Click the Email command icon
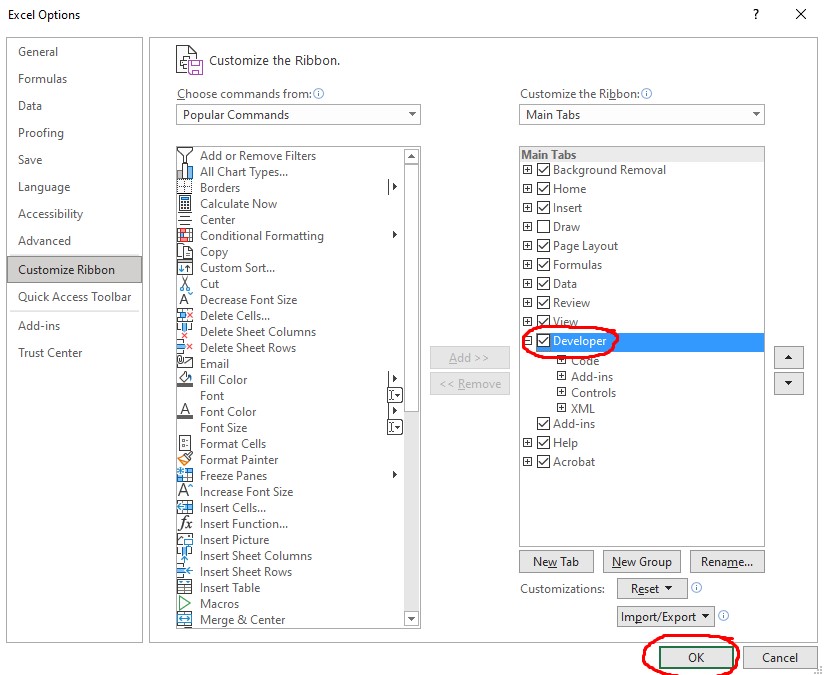The height and width of the screenshot is (675, 824). [184, 364]
